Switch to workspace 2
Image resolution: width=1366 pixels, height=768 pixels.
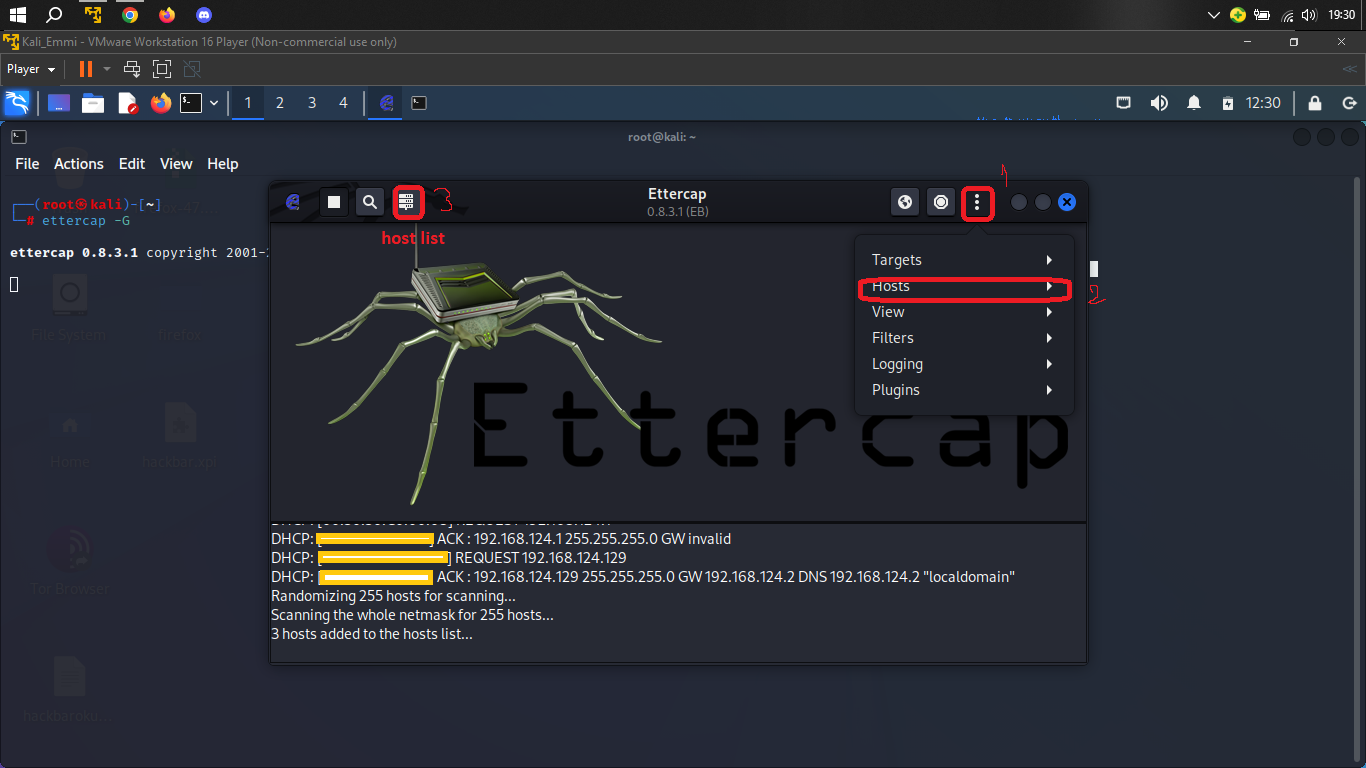pos(280,103)
